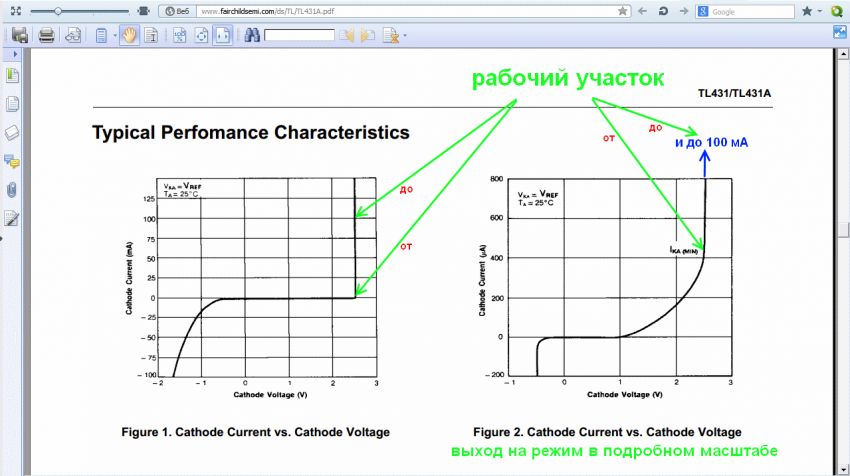
Task: Save a copy of the PDF
Action: [20, 35]
